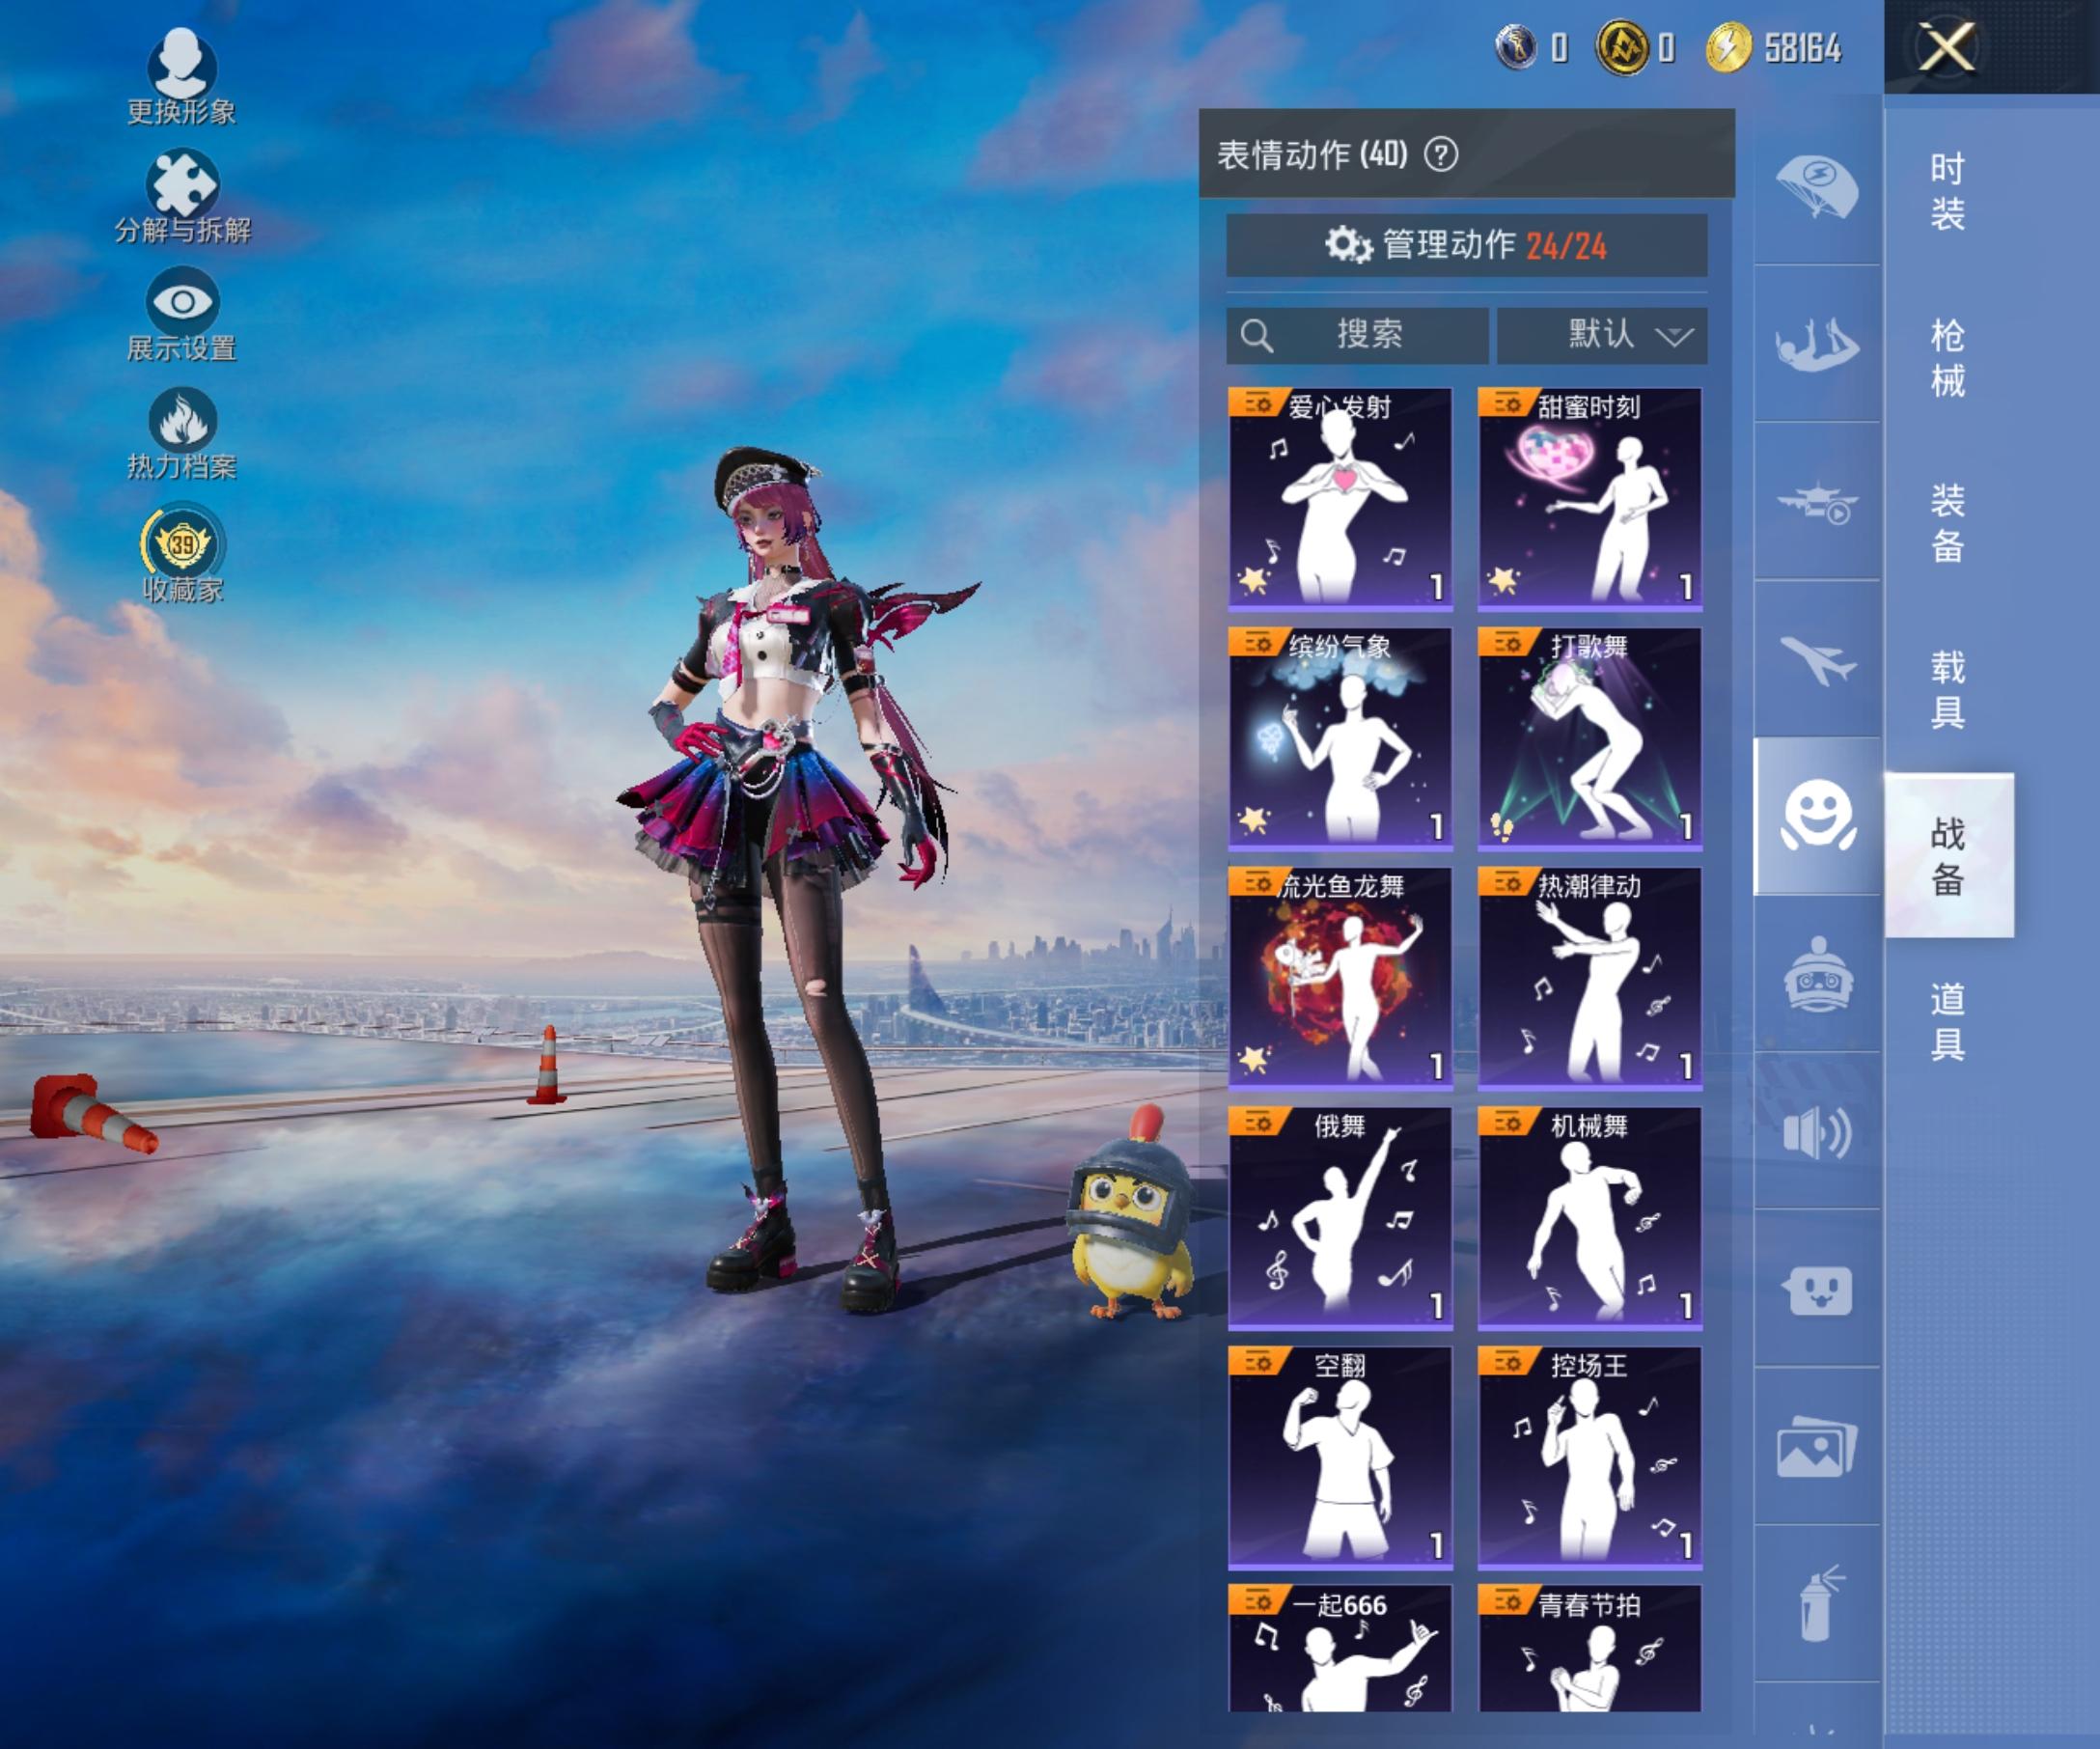Screen dimensions: 2100x1749
Task: Open the airplane skin category icon
Action: click(1816, 659)
